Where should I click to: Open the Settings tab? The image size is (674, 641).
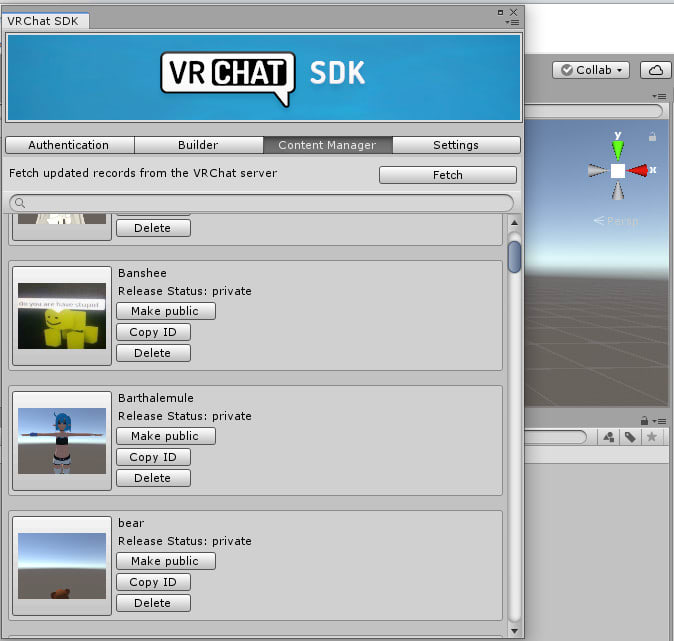456,145
